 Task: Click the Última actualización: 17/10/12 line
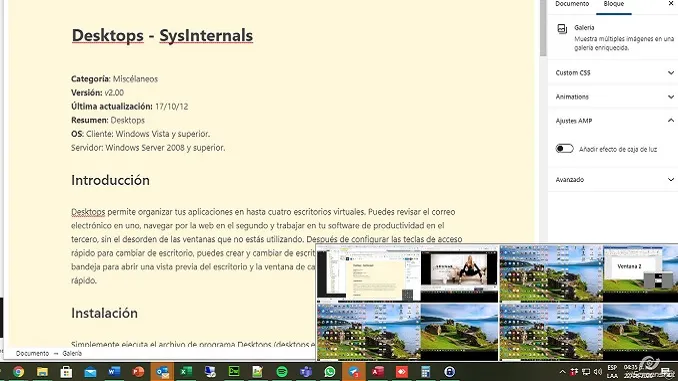(130, 106)
